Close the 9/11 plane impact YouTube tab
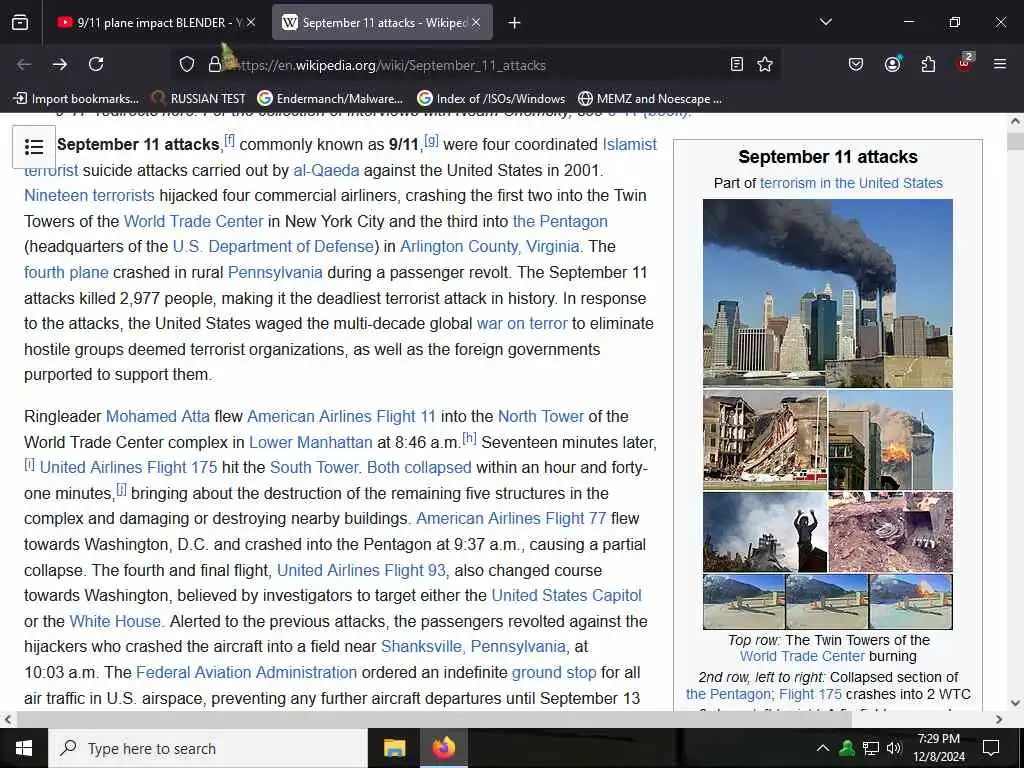Image resolution: width=1024 pixels, height=768 pixels. pos(251,23)
